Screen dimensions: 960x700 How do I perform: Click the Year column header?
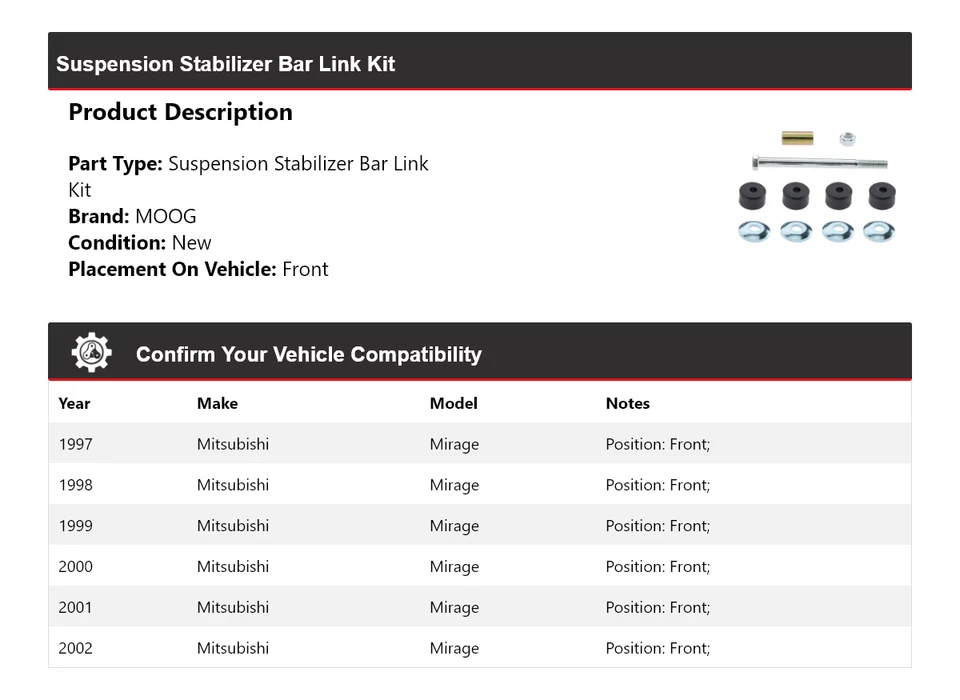74,403
